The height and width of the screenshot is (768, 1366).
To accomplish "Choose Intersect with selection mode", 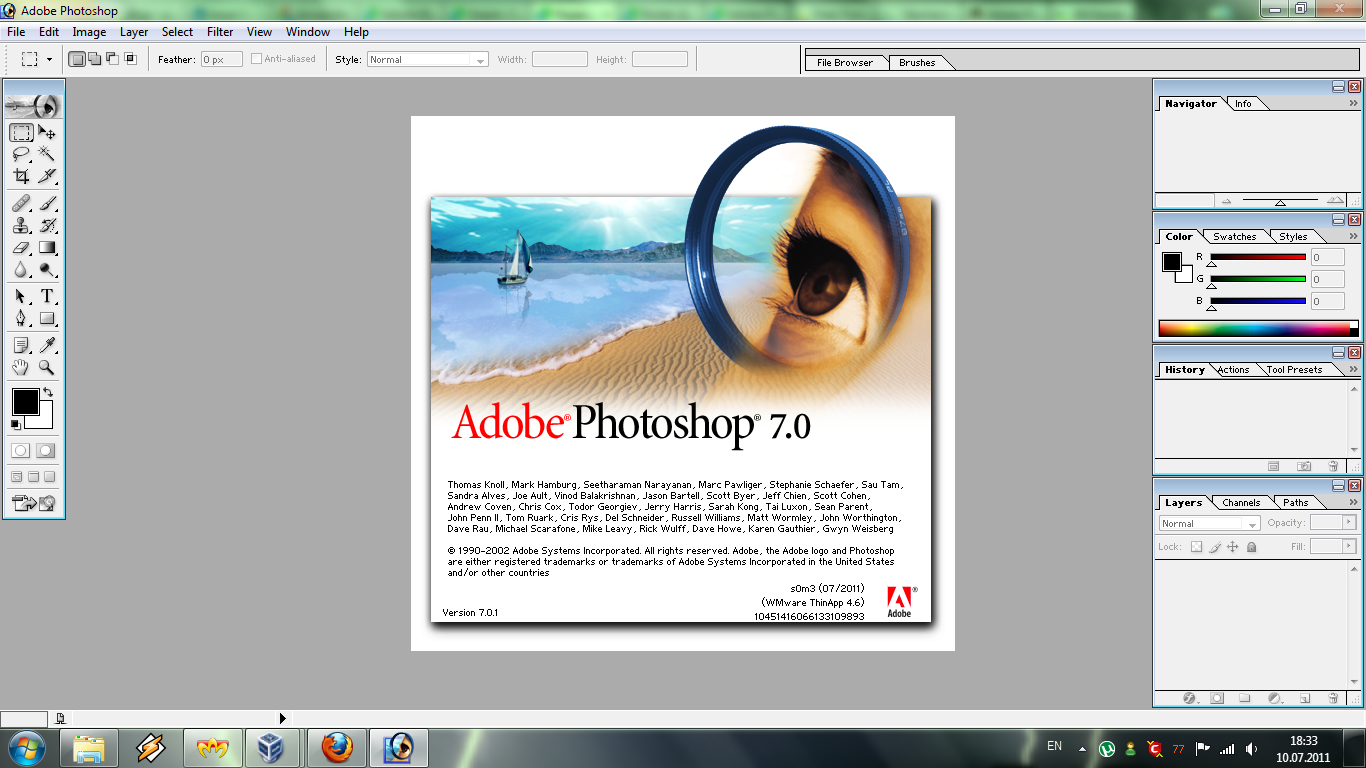I will 129,59.
